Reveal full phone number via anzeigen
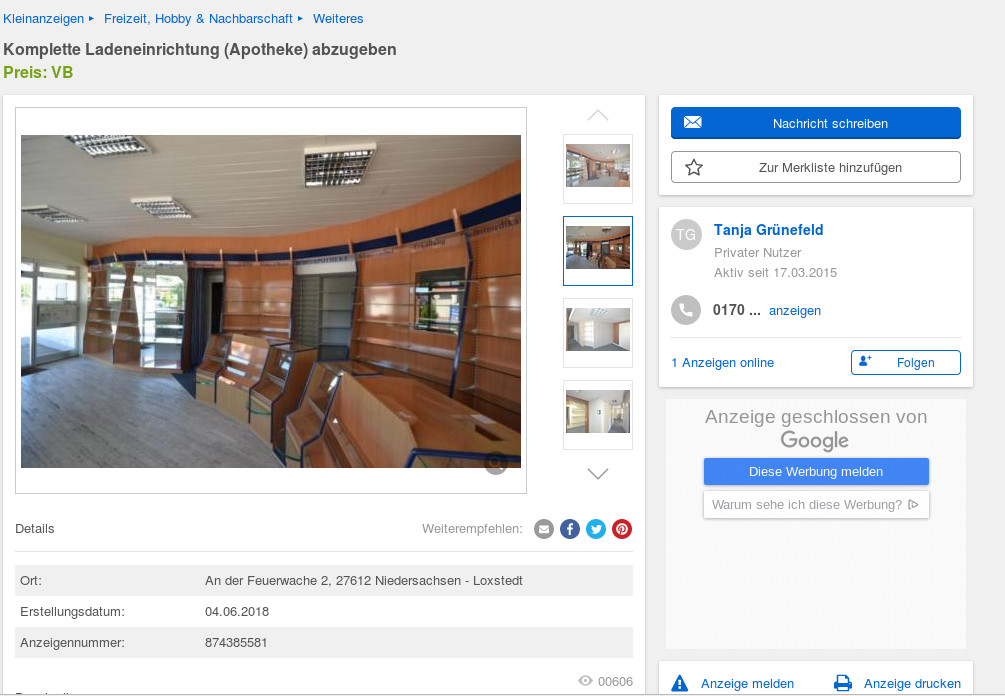Viewport: 1005px width, 696px height. coord(794,311)
